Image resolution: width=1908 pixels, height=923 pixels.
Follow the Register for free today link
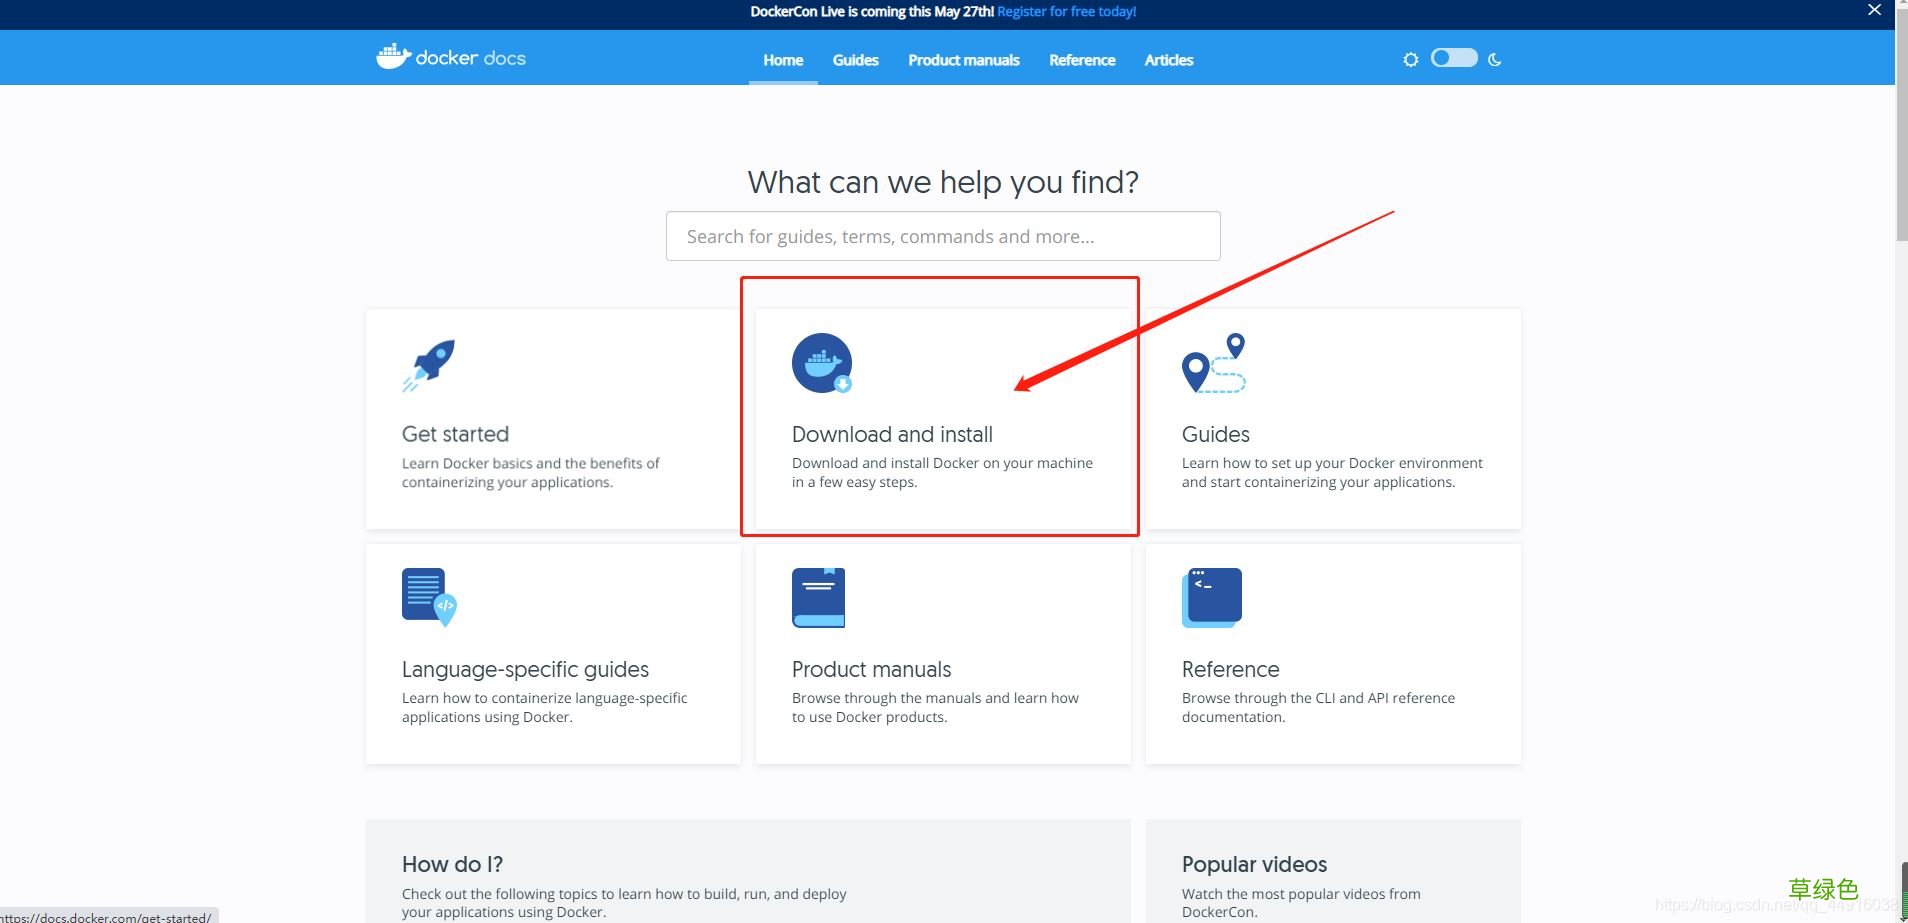tap(1067, 12)
